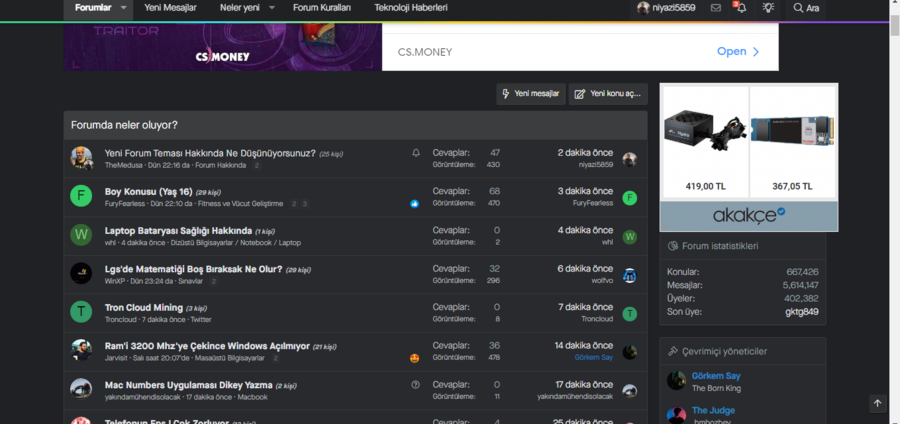Viewport: 900px width, 424px height.
Task: Click the browser vertical scrollbar thumb
Action: 894,27
